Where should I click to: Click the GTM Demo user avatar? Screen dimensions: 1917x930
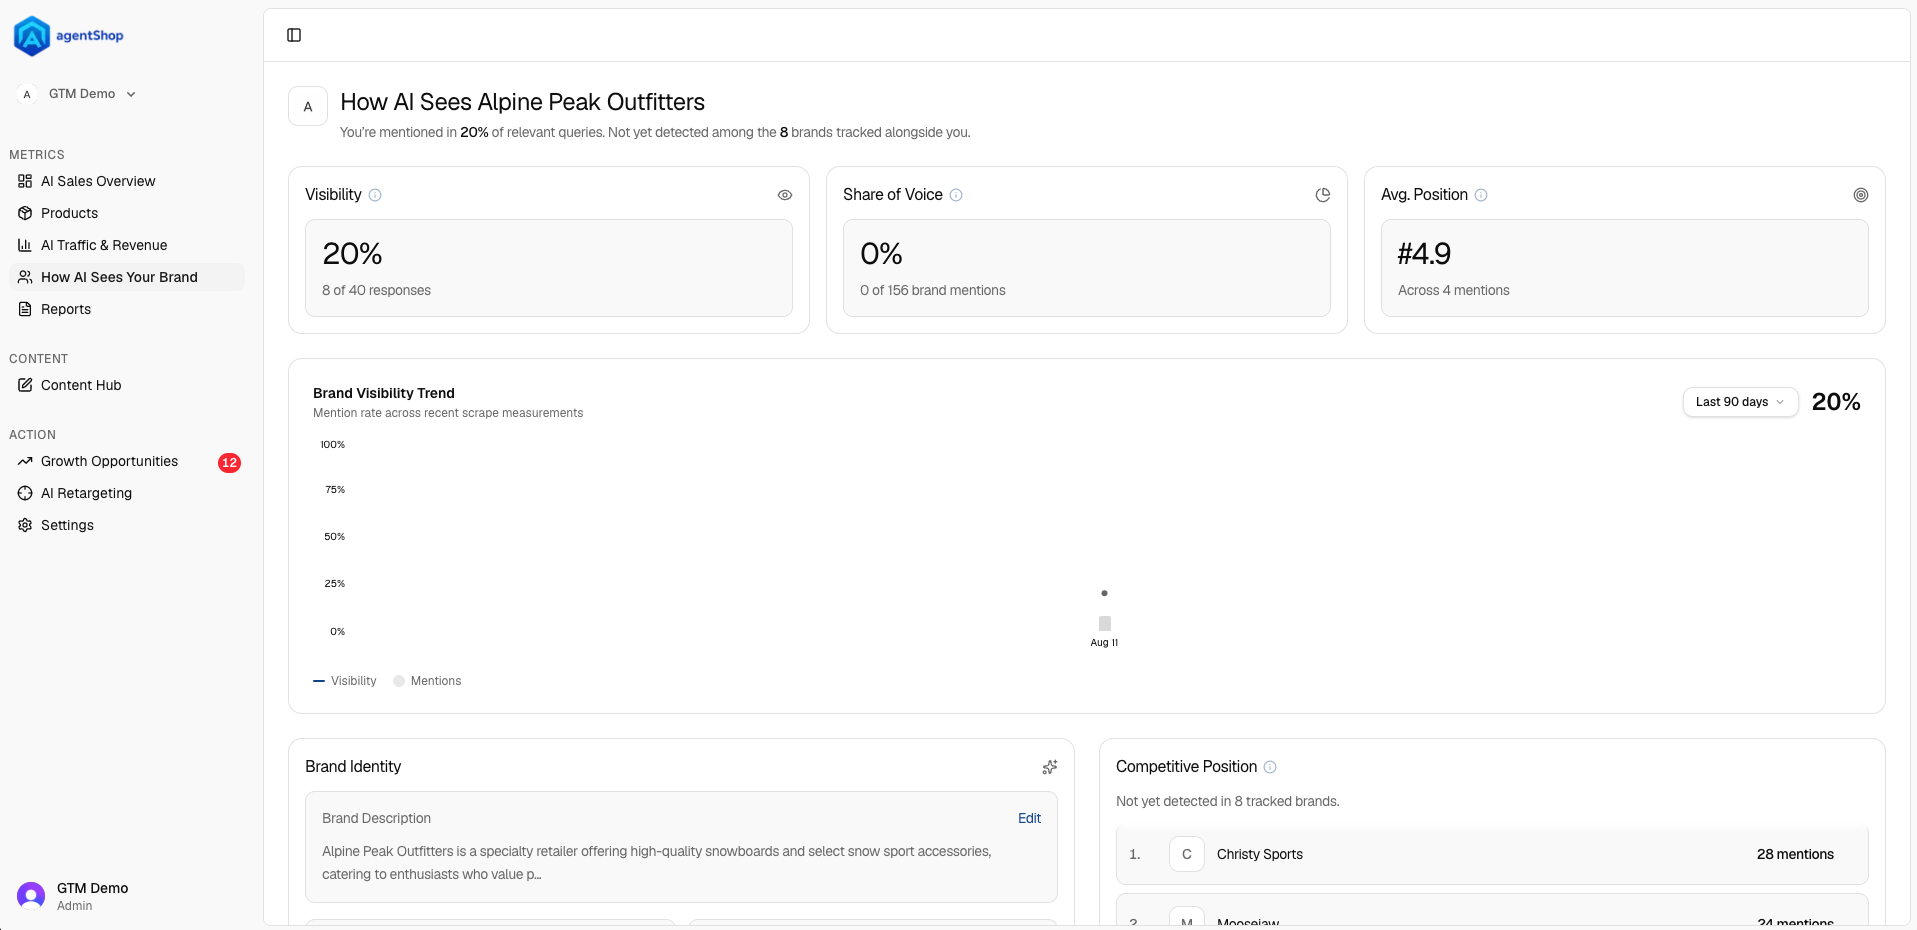point(31,896)
